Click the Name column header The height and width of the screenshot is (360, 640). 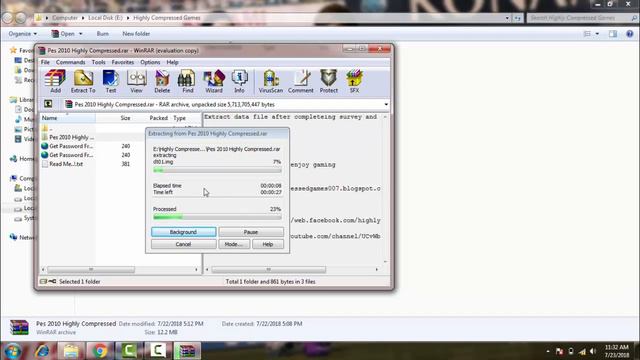[x=68, y=118]
